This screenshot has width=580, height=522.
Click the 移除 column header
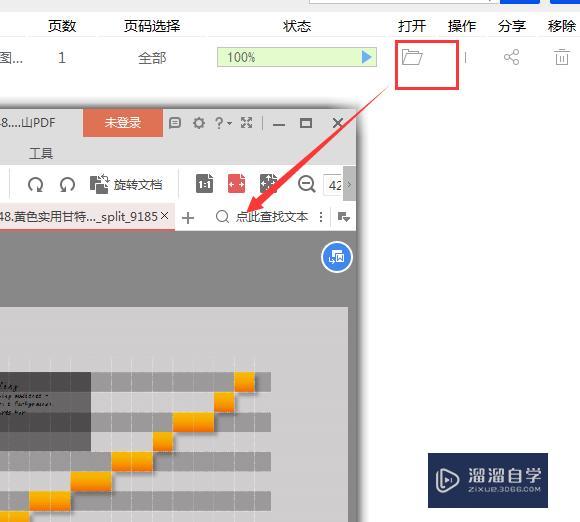(562, 26)
